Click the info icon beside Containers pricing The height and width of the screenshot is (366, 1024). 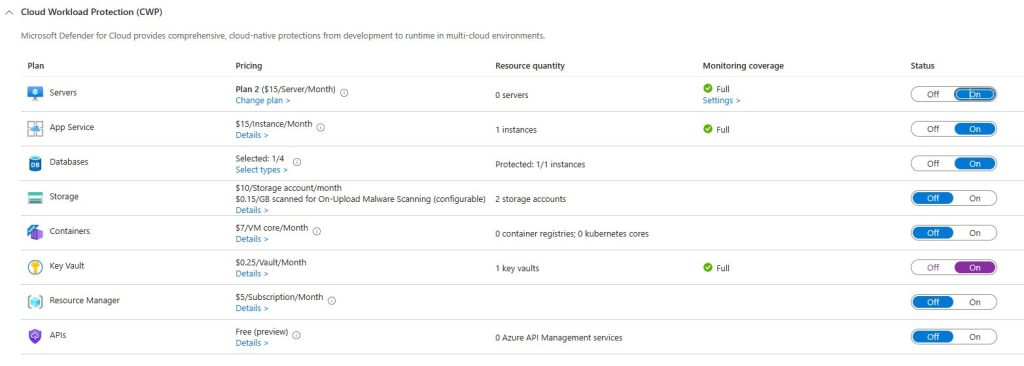316,231
